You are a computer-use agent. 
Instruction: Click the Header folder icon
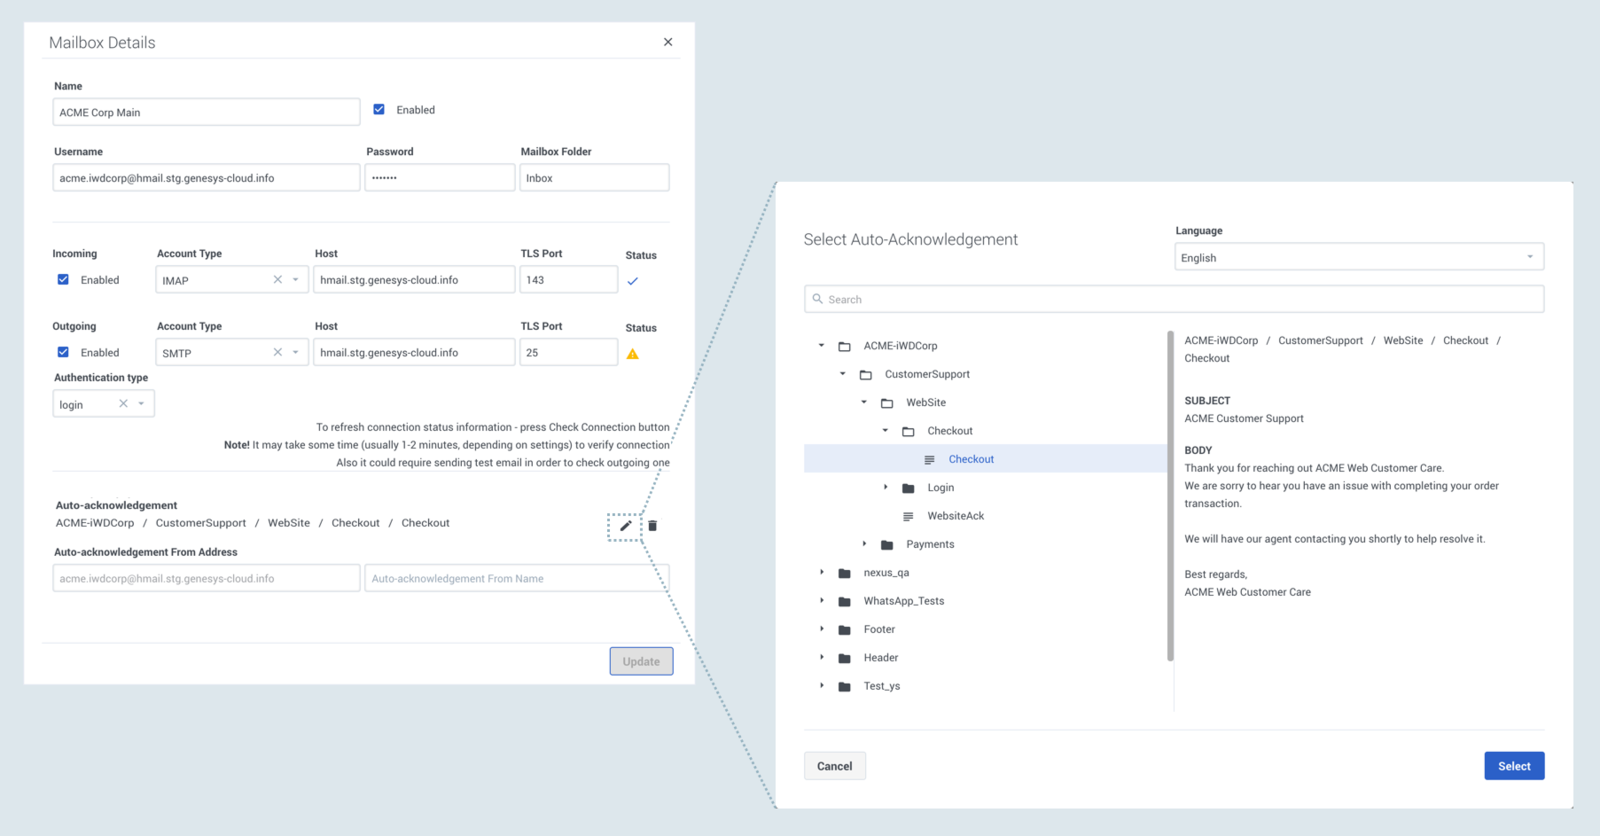(845, 658)
